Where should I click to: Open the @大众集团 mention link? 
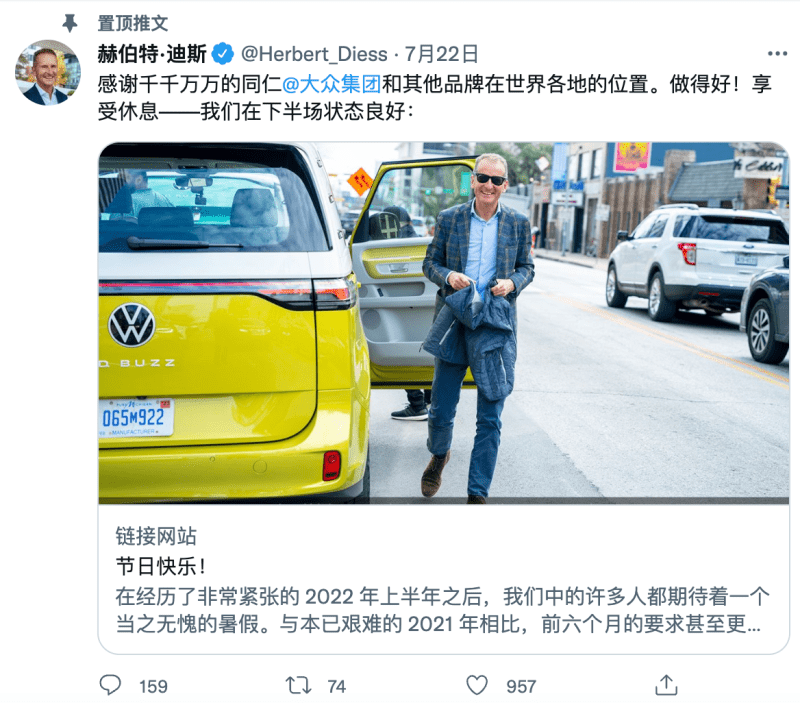(x=332, y=84)
